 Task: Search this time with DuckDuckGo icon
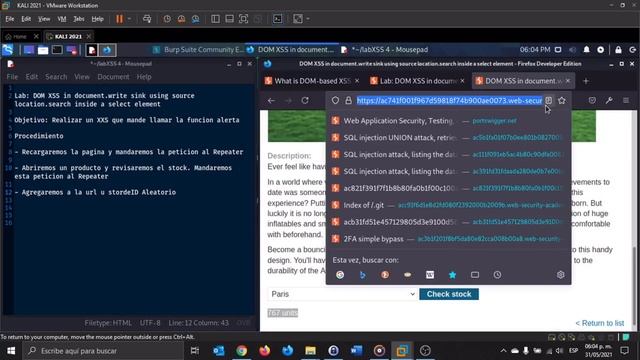tap(385, 275)
